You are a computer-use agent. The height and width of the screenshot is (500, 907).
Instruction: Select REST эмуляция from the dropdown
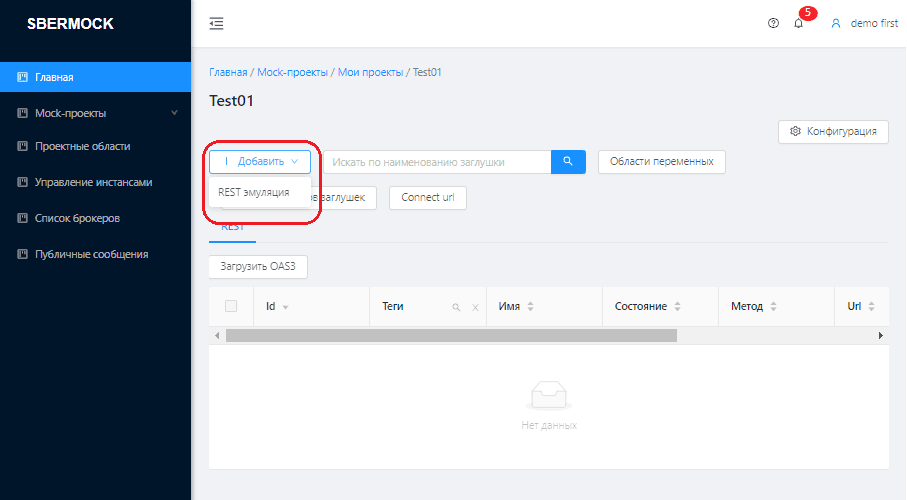254,192
